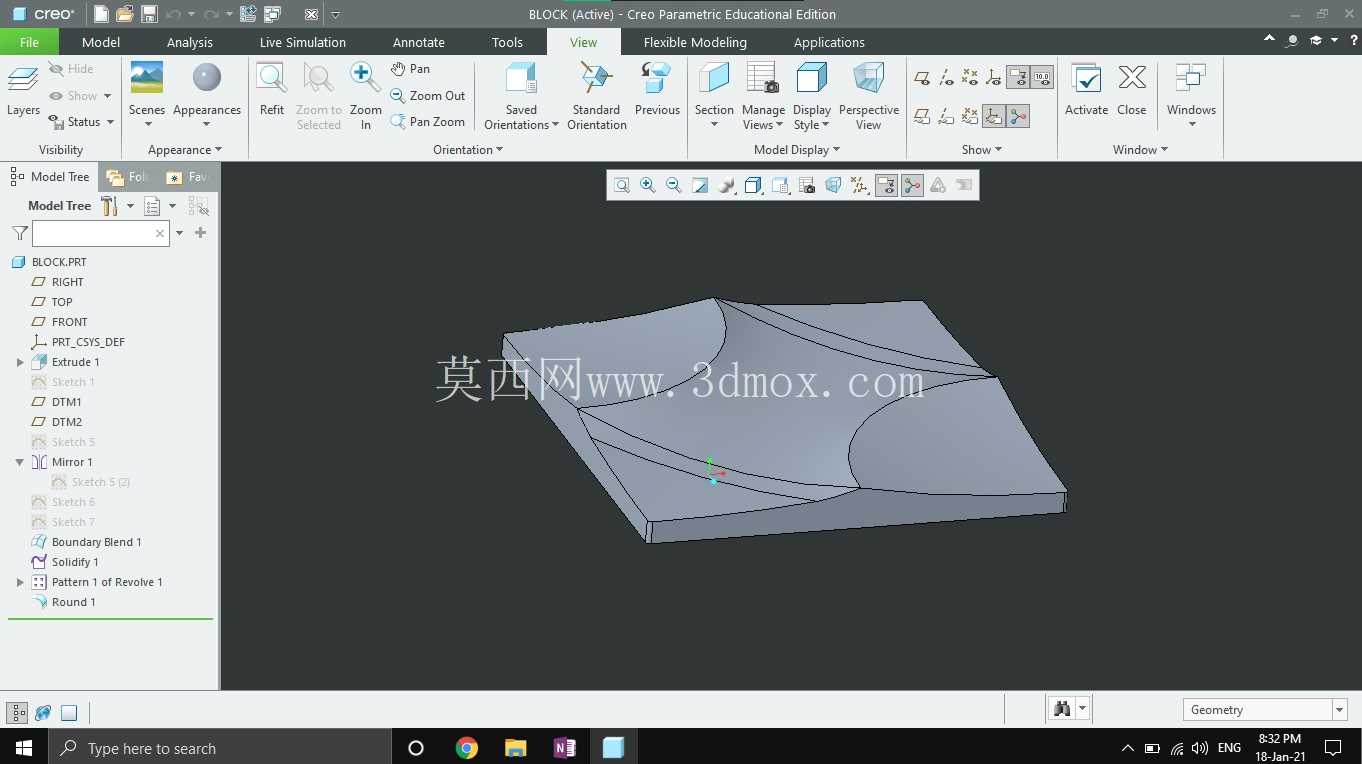Click the model tree filter funnel icon
The width and height of the screenshot is (1362, 764).
pos(19,233)
